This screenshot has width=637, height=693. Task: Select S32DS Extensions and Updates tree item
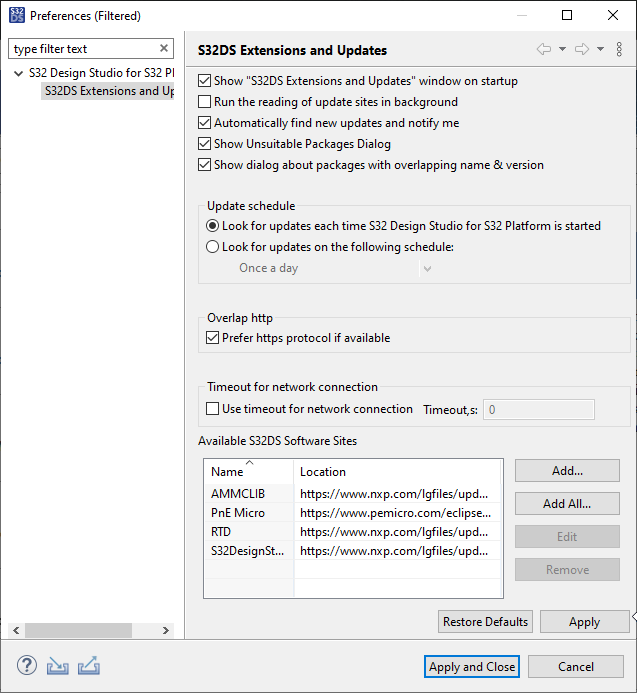[108, 91]
